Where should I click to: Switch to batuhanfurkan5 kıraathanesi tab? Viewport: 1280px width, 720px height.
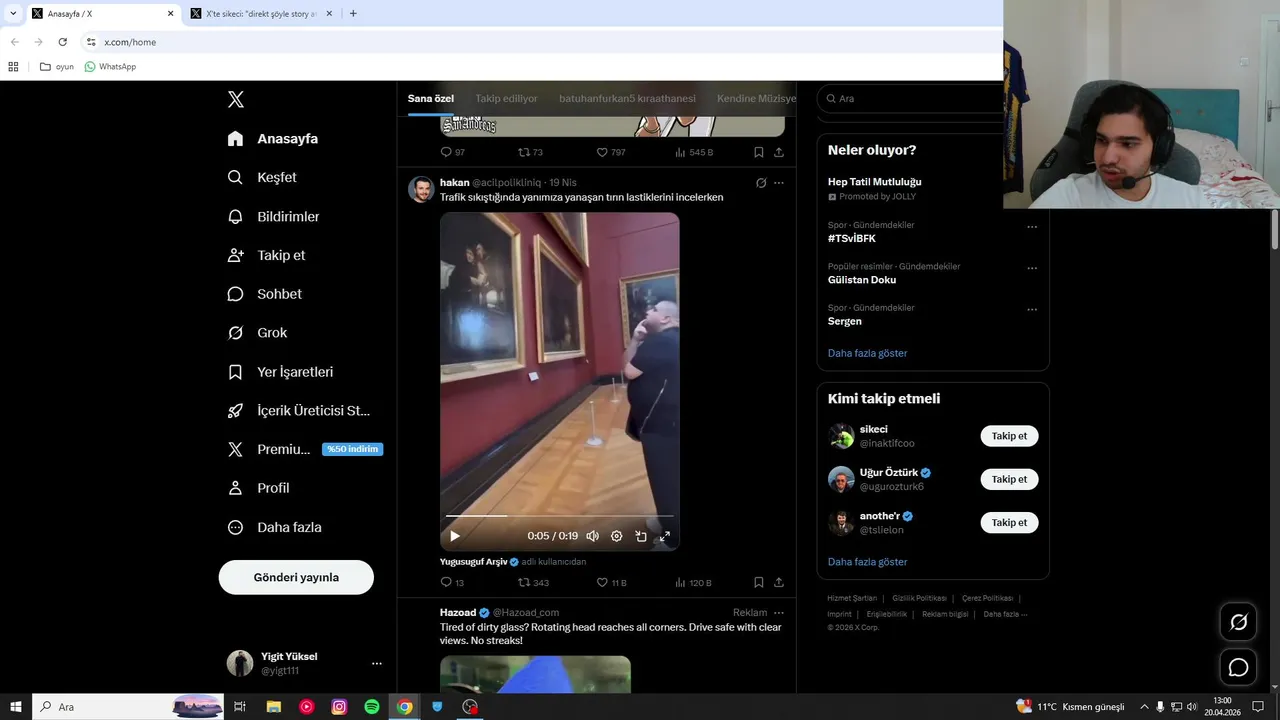click(x=627, y=99)
